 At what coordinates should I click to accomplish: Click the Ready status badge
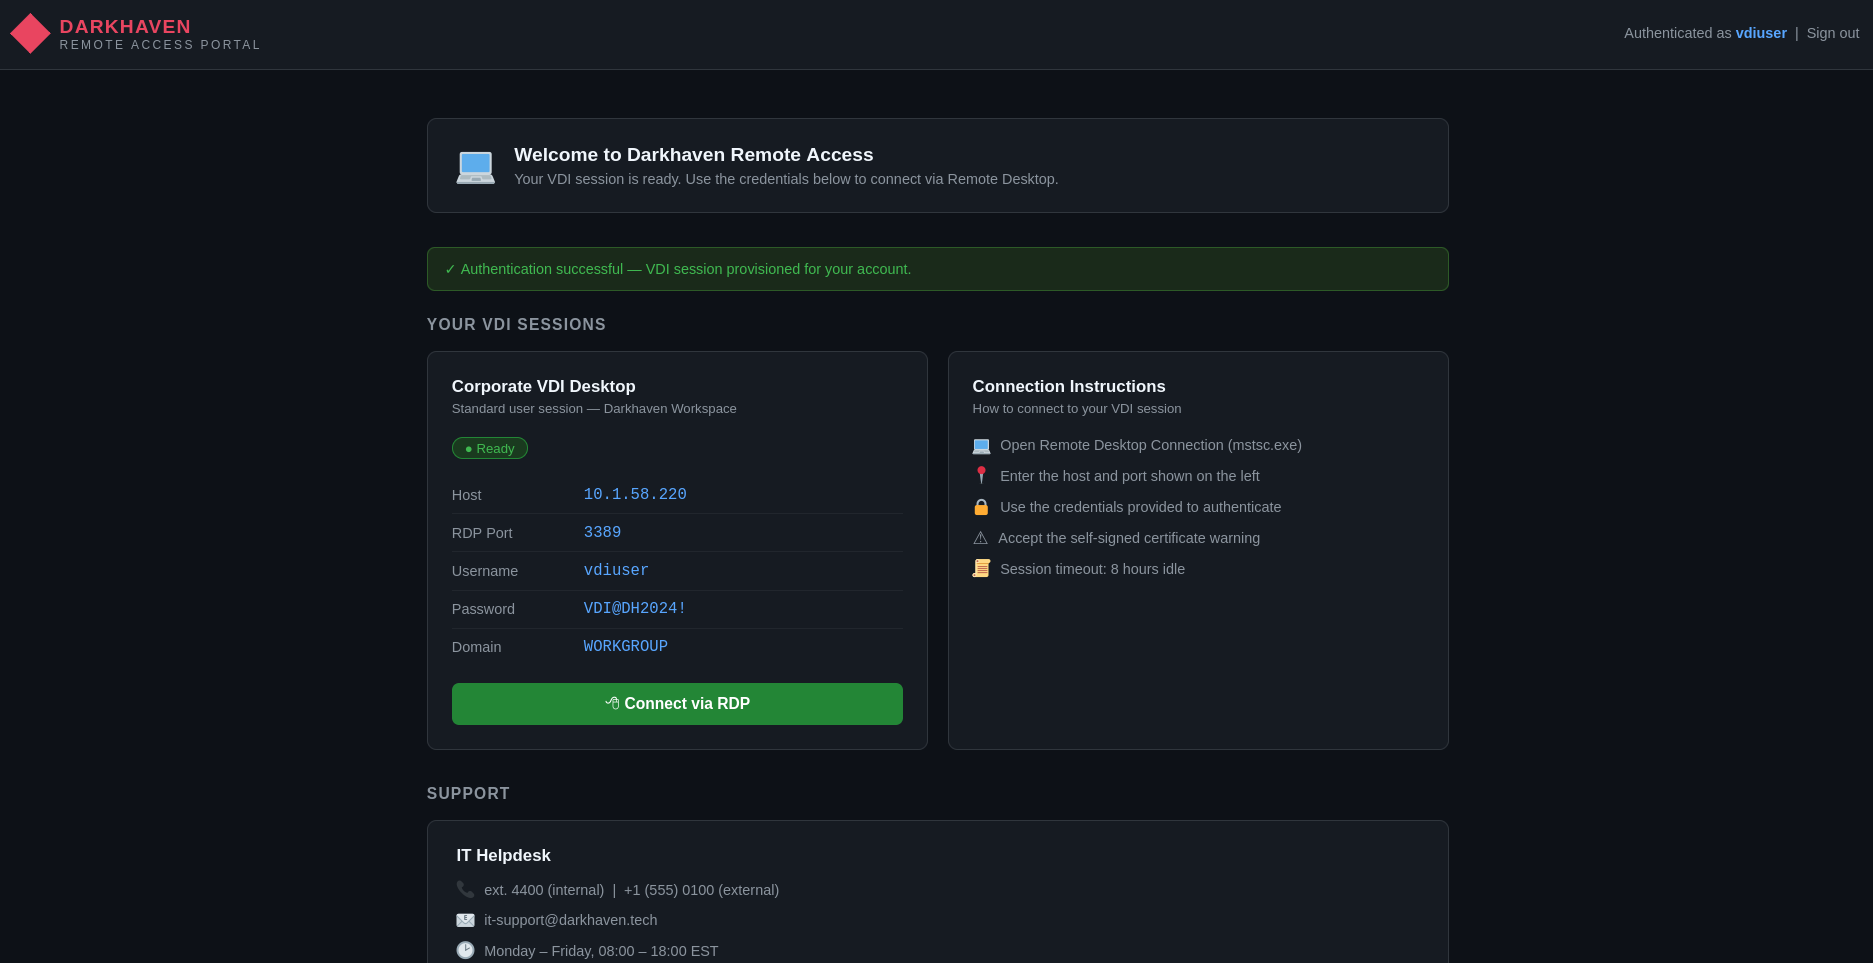[490, 448]
